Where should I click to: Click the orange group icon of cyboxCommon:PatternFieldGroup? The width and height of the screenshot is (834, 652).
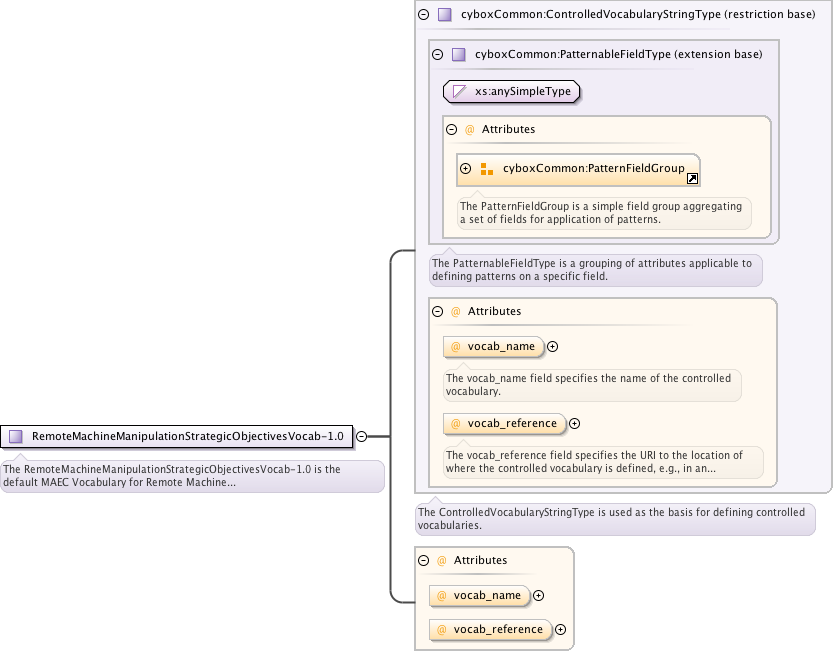(x=487, y=170)
